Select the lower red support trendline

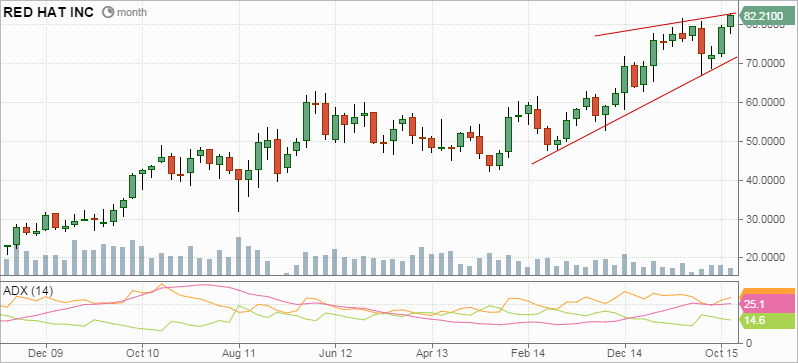click(x=634, y=110)
